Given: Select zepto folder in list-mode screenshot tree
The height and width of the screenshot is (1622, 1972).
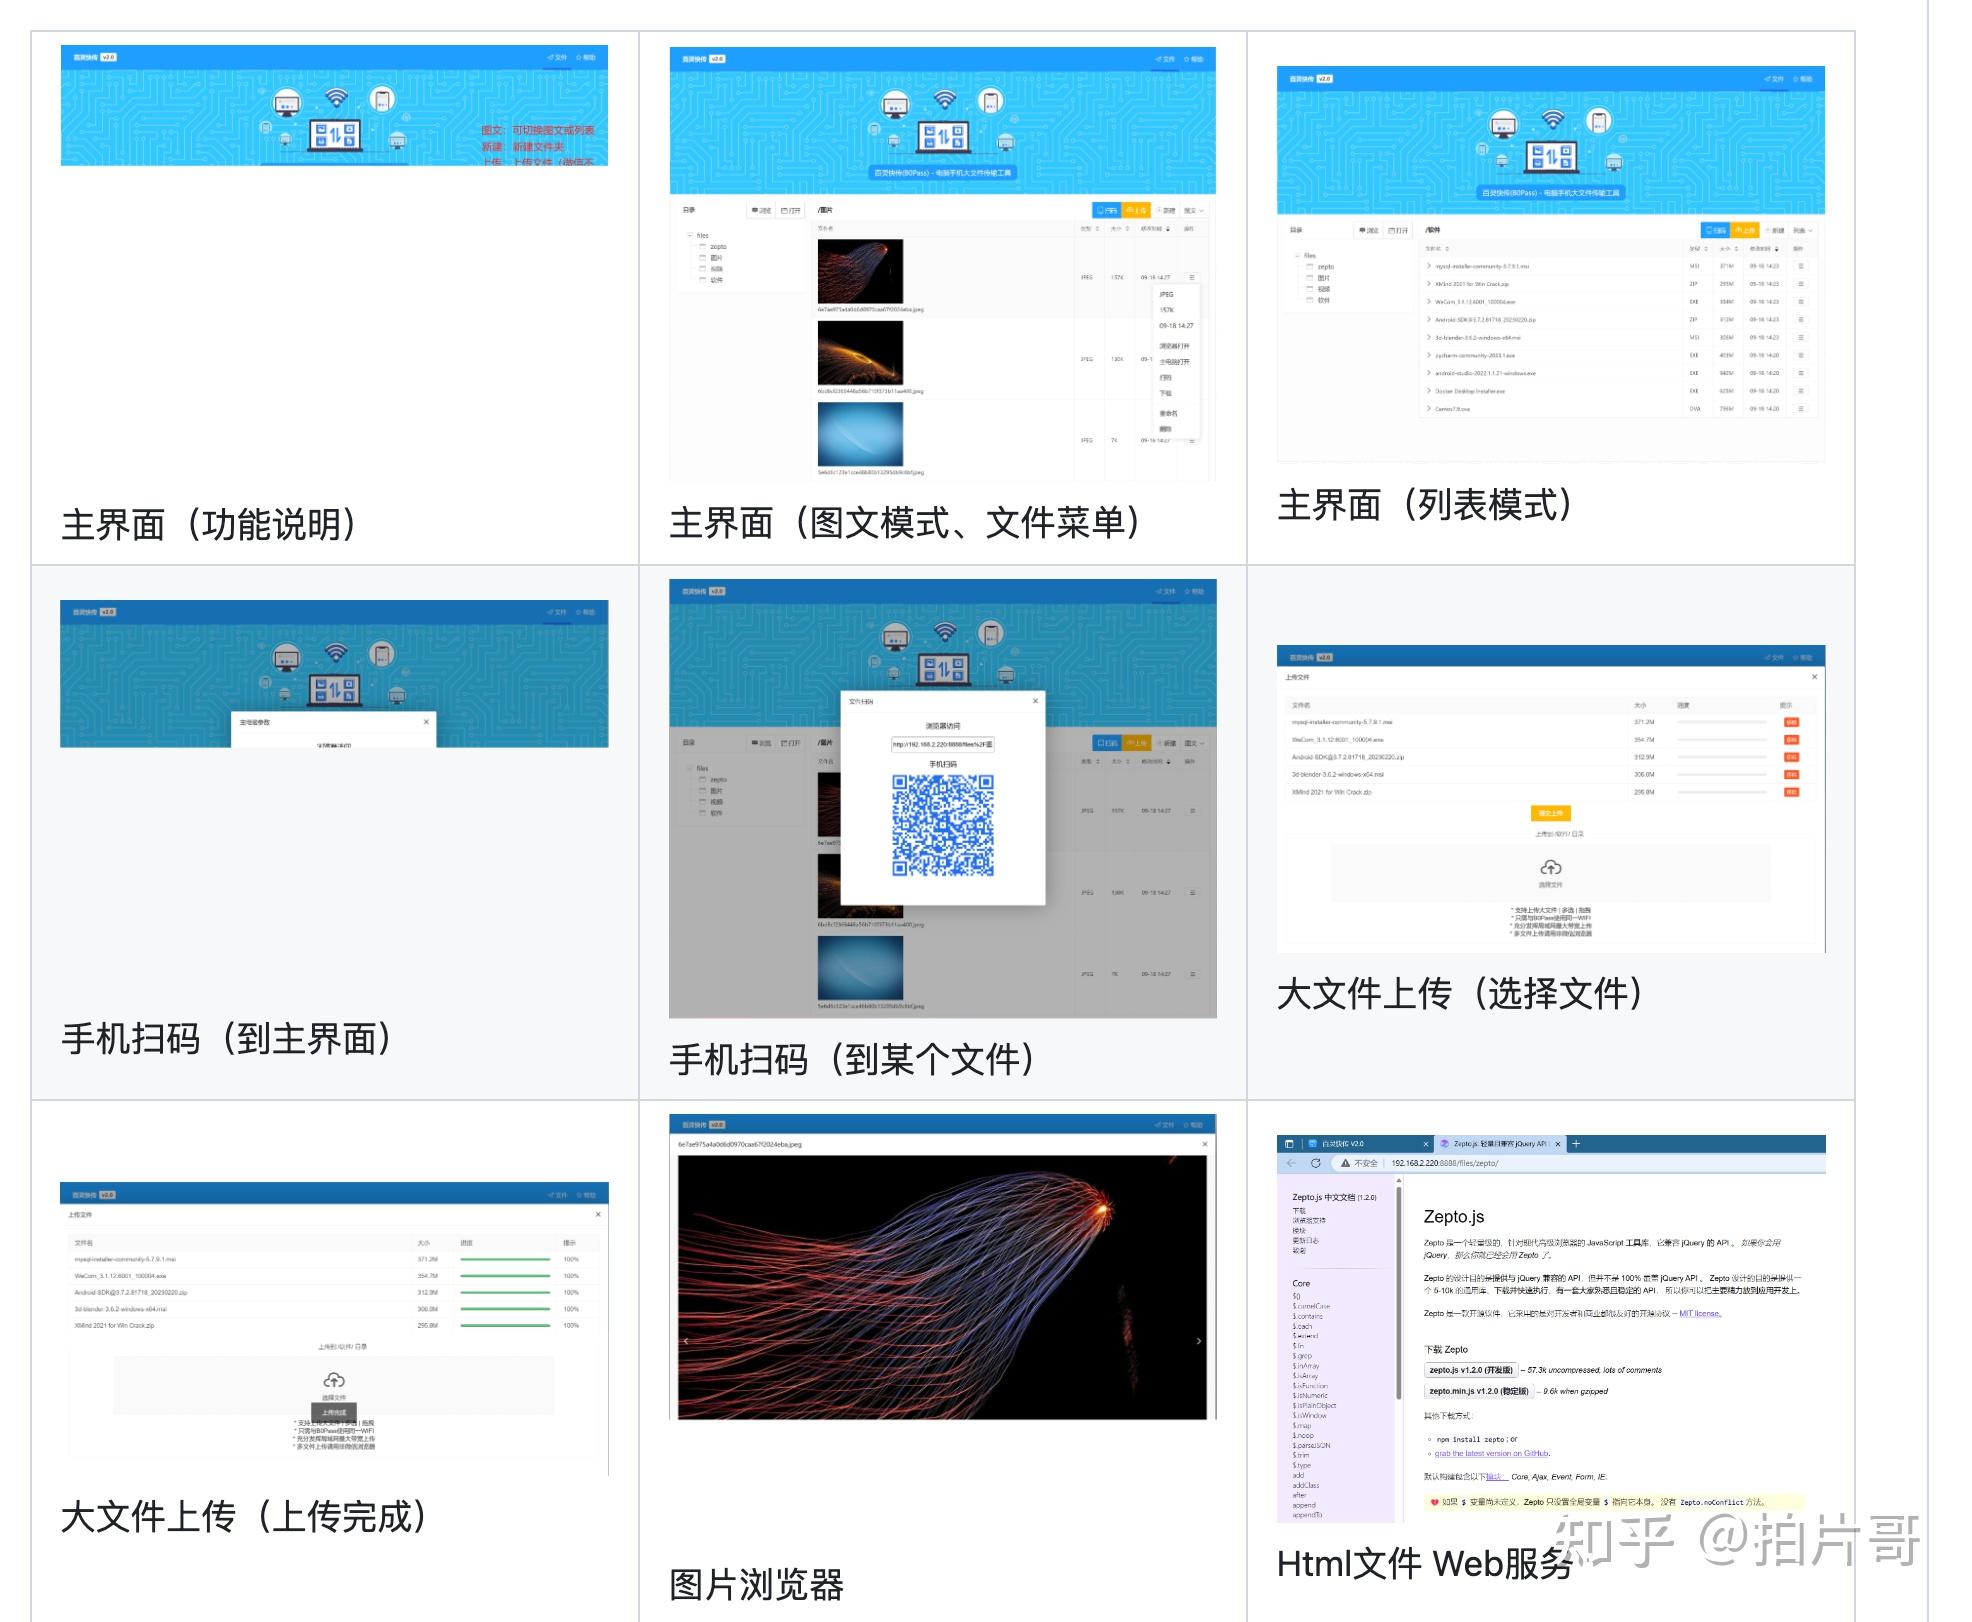Looking at the screenshot, I should [1325, 267].
